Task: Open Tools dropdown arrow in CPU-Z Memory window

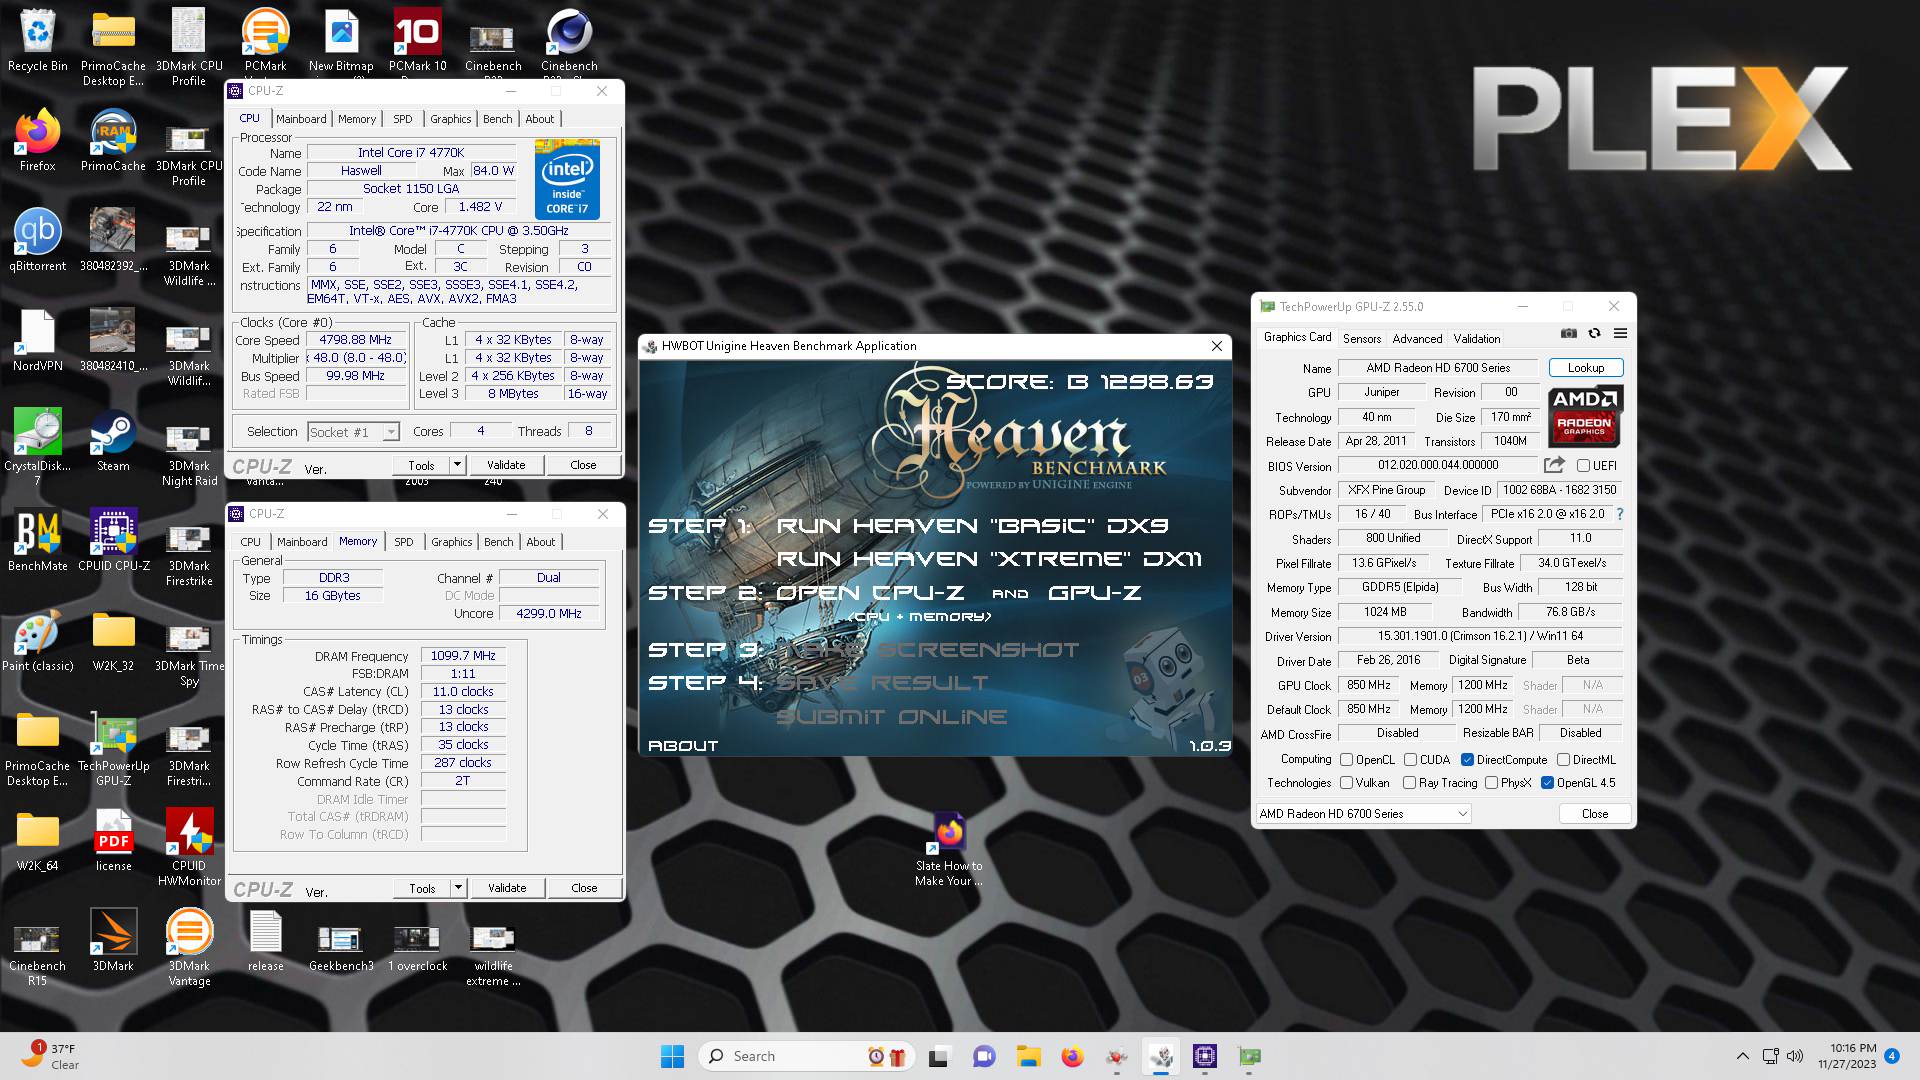Action: coord(458,888)
